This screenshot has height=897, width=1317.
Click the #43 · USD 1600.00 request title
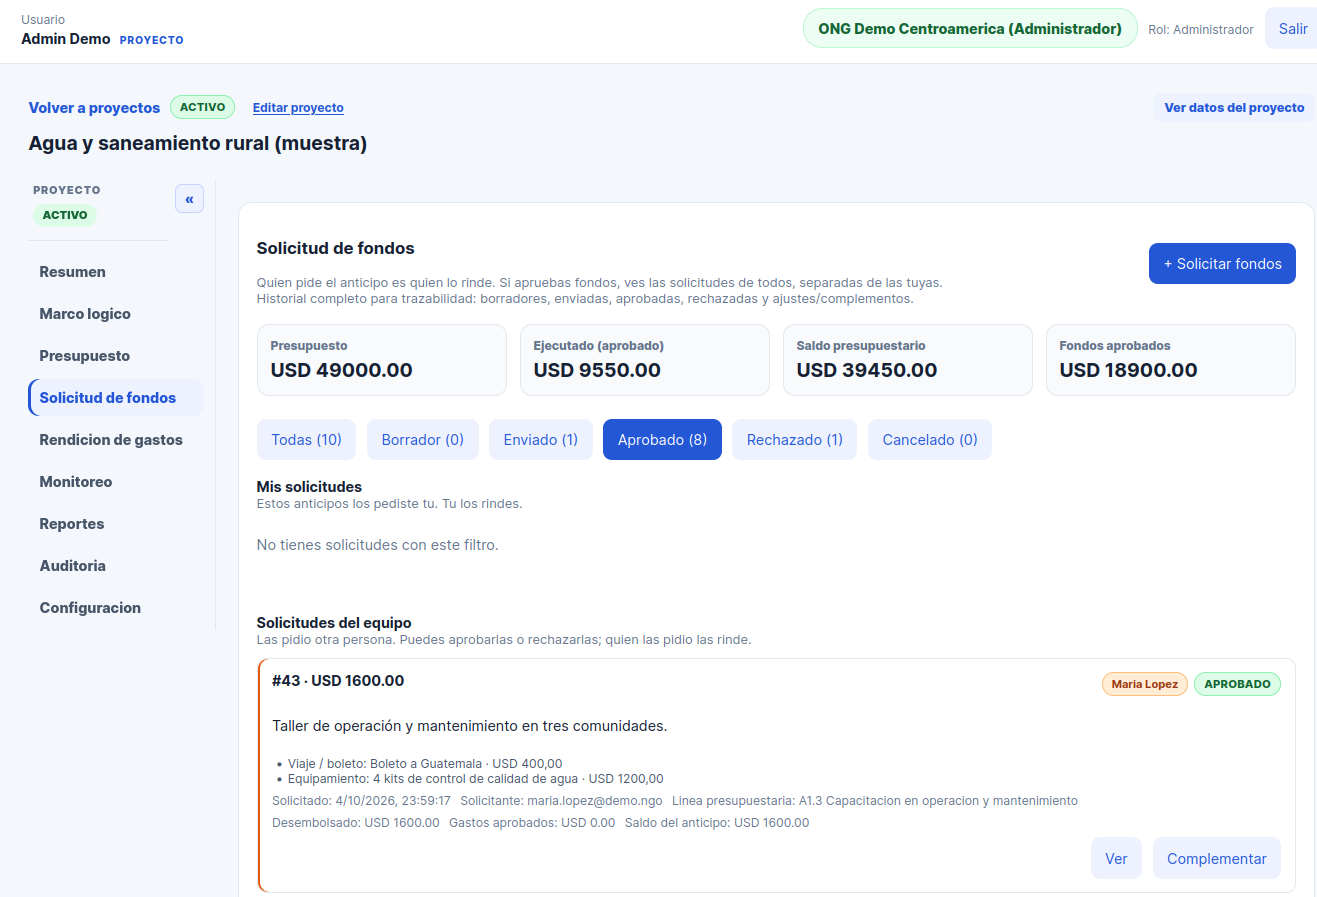338,681
